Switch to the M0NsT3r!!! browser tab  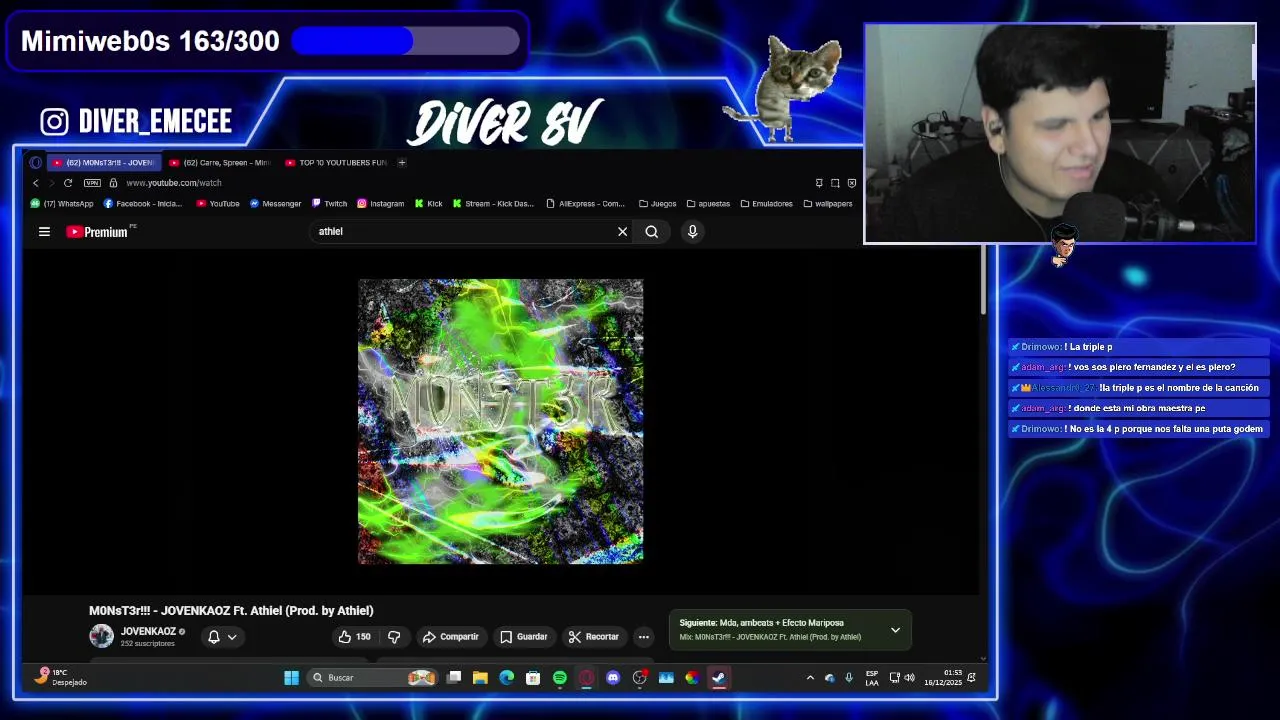[x=104, y=162]
